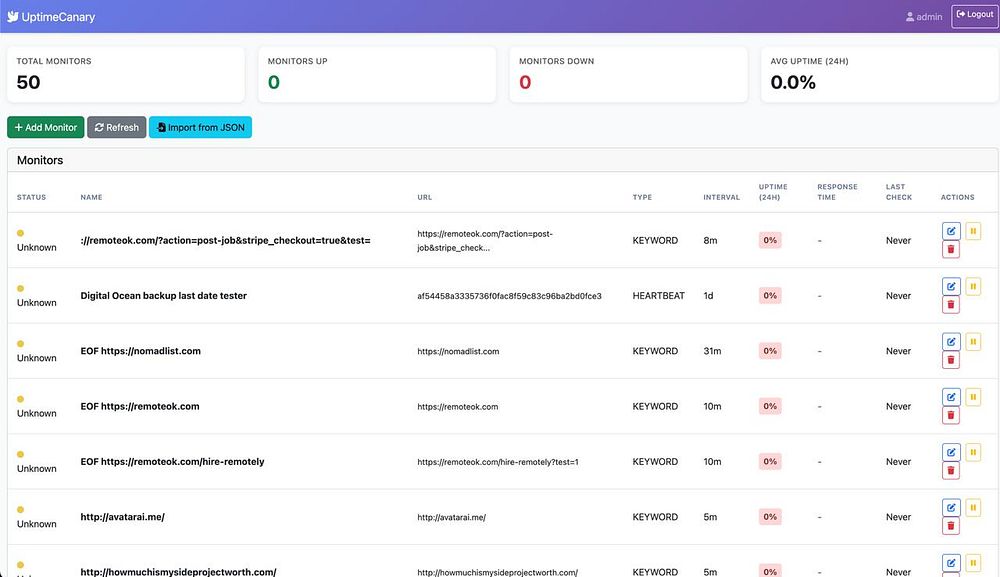Click the admin user label
The image size is (1000, 577).
point(923,17)
